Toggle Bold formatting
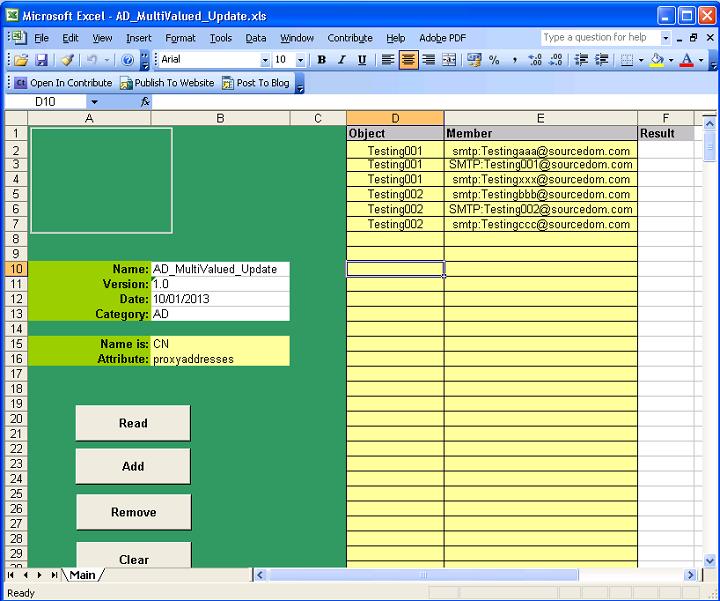 coord(321,60)
